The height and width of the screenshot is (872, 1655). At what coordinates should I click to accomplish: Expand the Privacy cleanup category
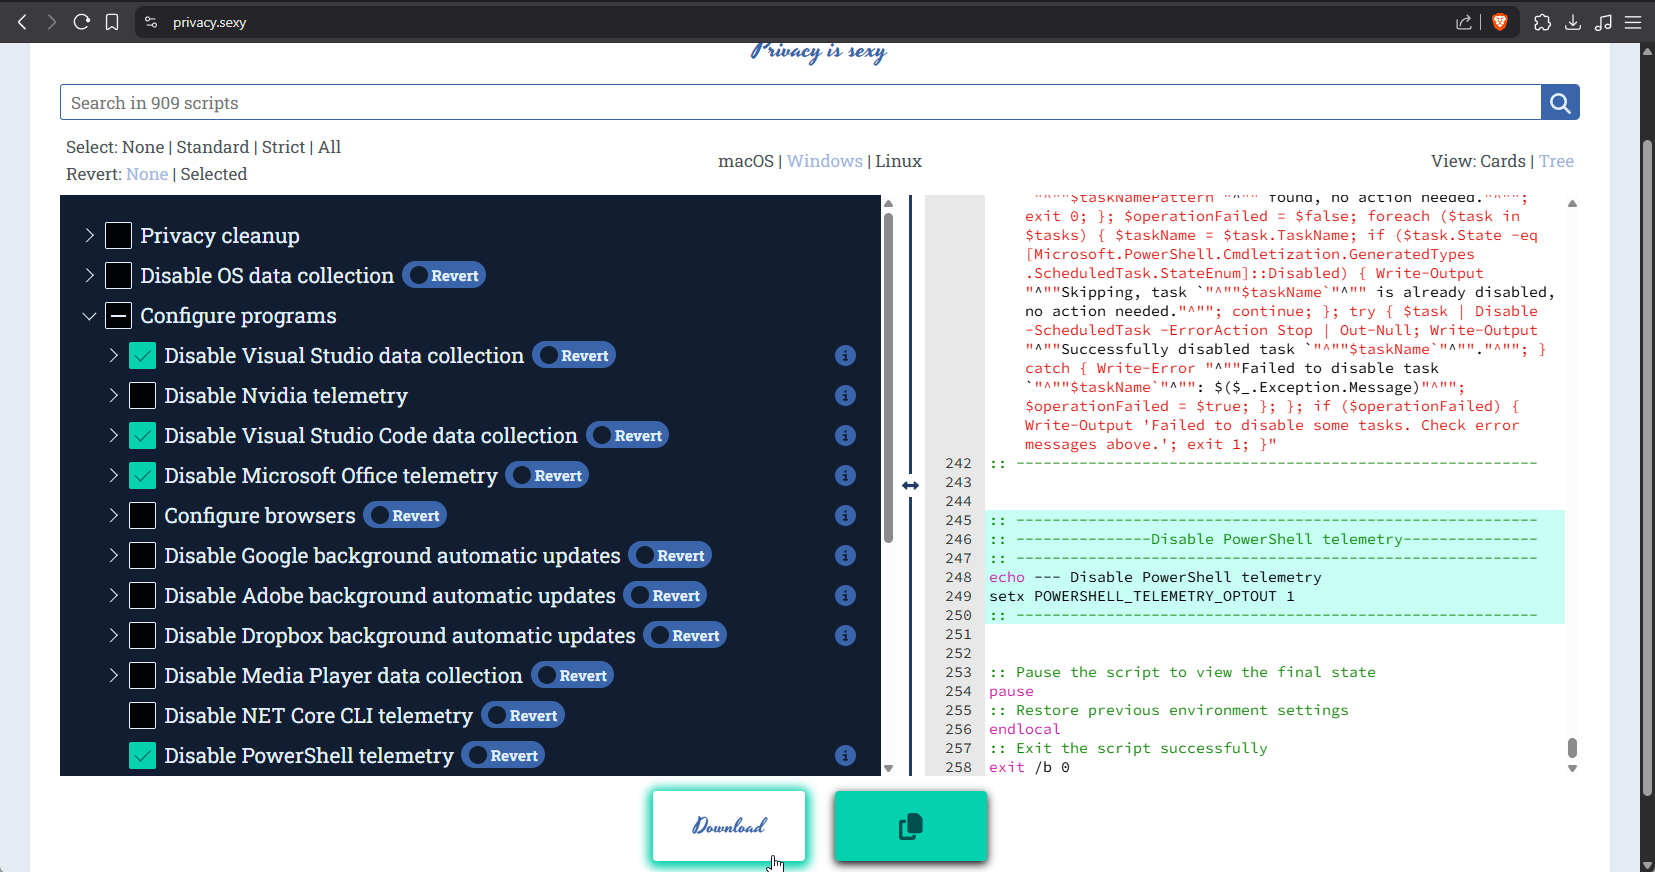(x=89, y=236)
